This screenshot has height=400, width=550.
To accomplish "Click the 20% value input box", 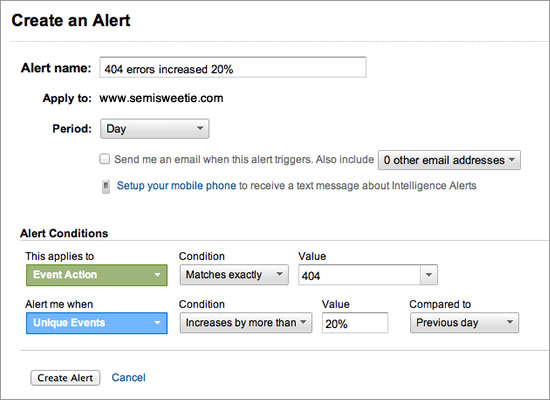I will [x=355, y=323].
